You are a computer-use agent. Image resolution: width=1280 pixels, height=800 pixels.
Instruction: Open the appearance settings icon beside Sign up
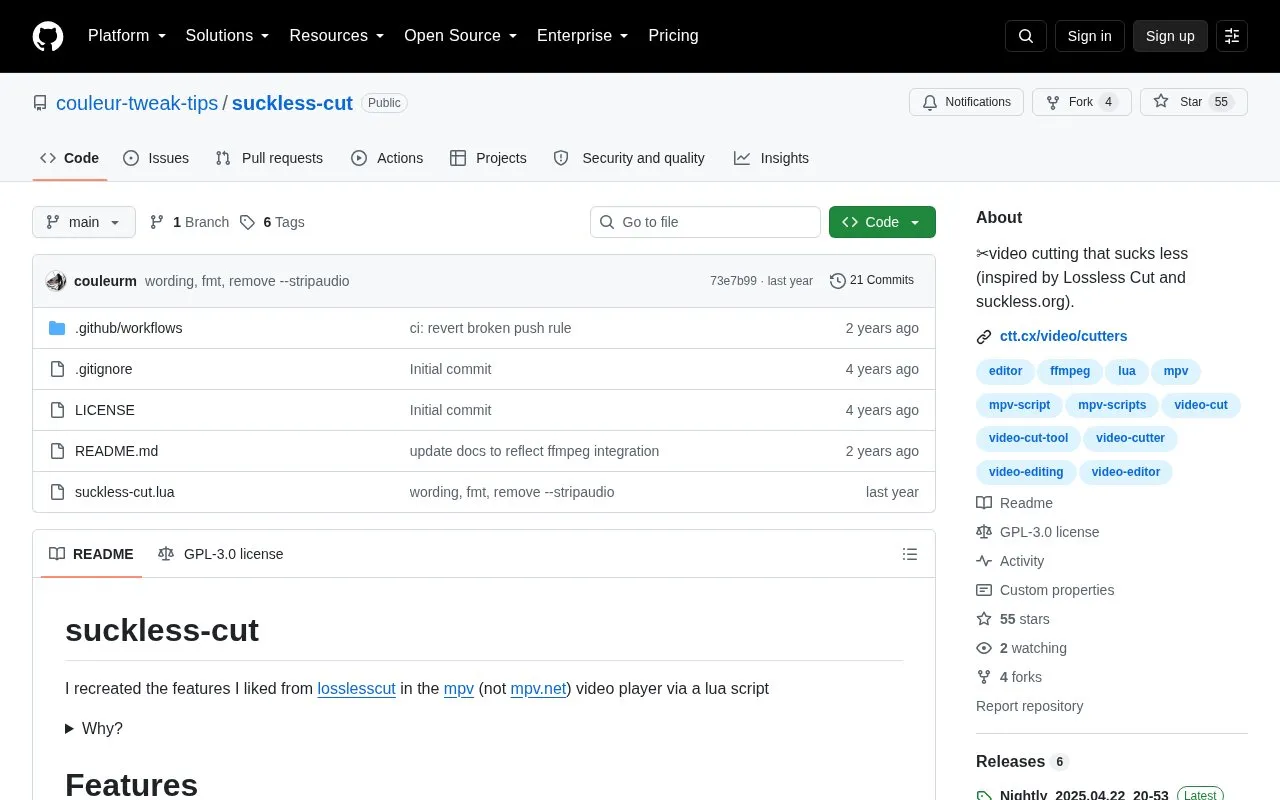click(x=1232, y=36)
